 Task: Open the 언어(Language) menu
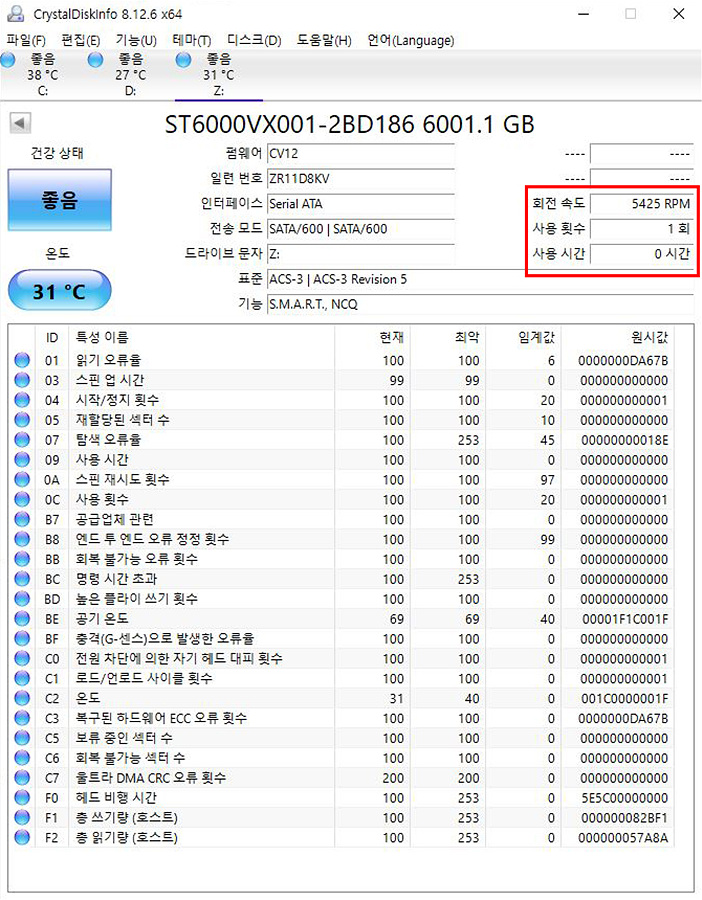(x=410, y=40)
